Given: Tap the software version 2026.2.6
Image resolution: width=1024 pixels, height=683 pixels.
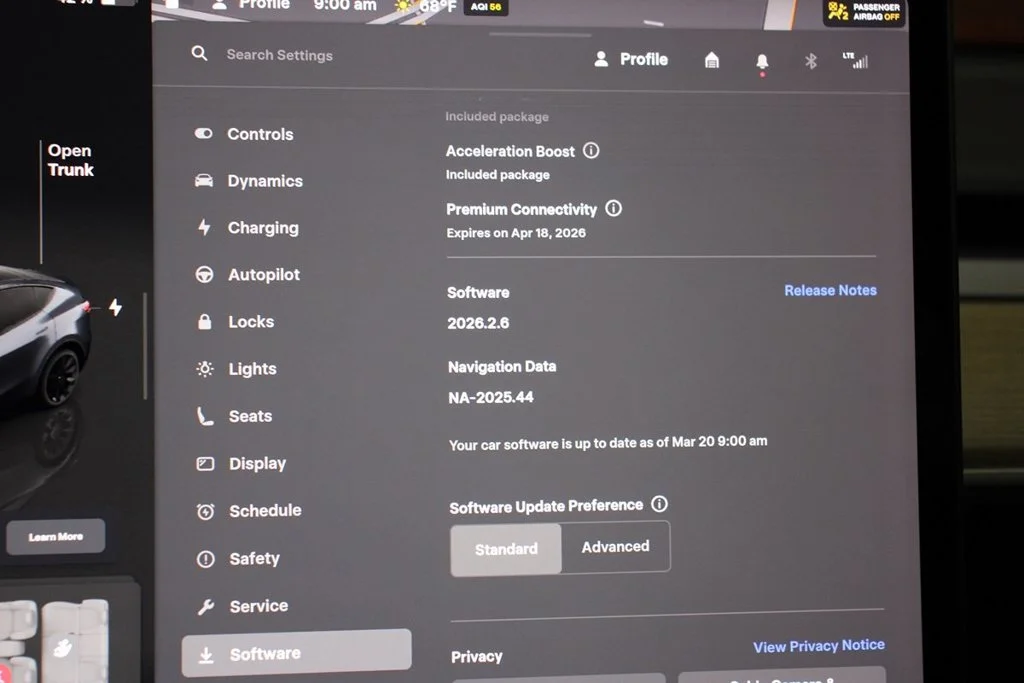Looking at the screenshot, I should pos(478,323).
